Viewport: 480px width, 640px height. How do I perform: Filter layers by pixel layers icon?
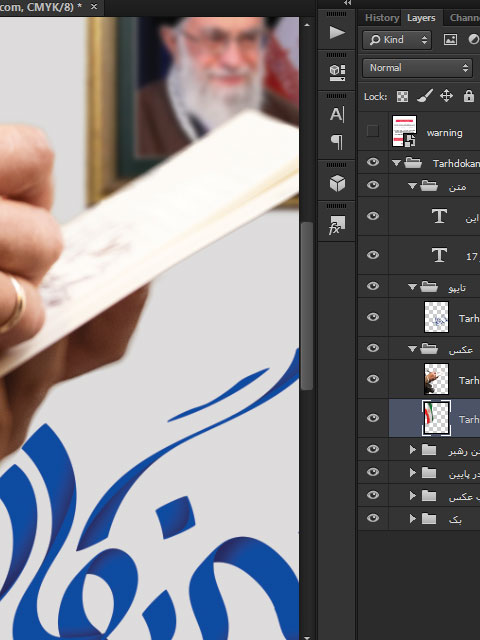(x=450, y=40)
